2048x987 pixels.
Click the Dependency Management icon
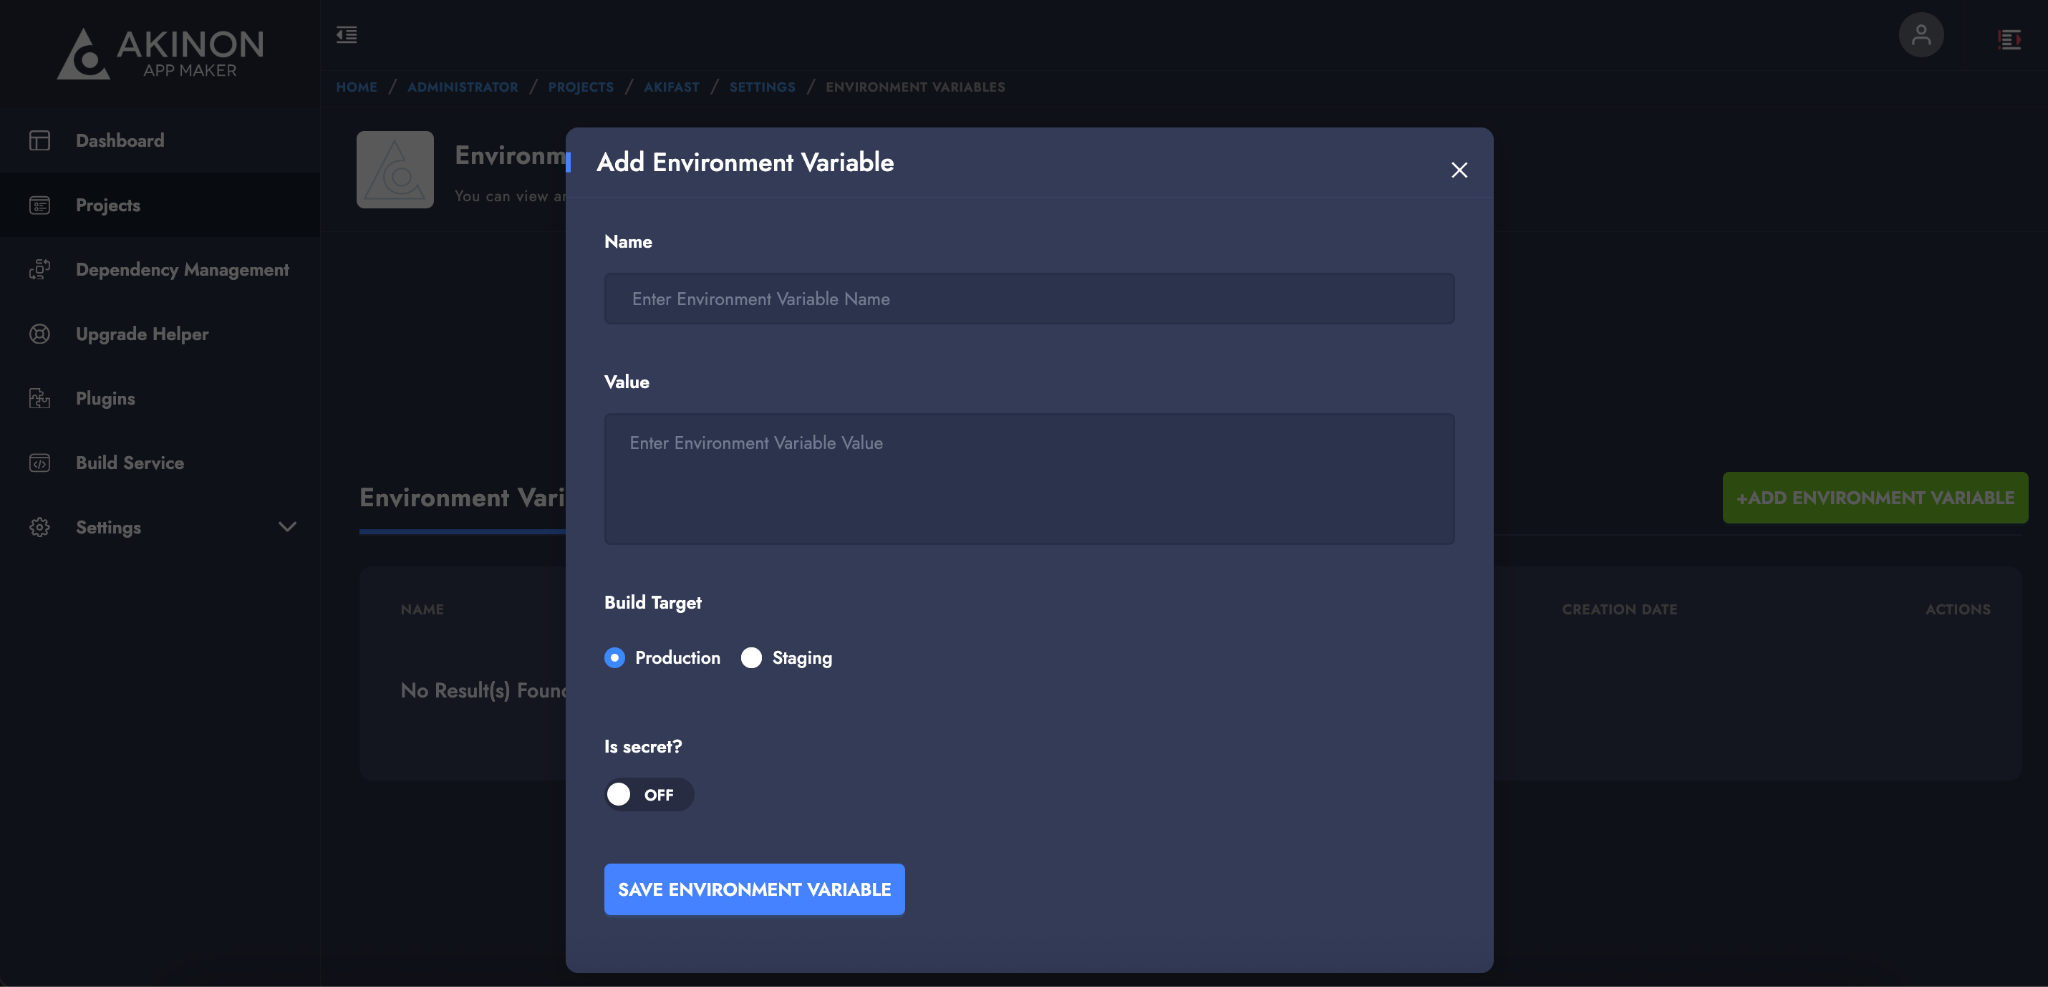tap(40, 270)
